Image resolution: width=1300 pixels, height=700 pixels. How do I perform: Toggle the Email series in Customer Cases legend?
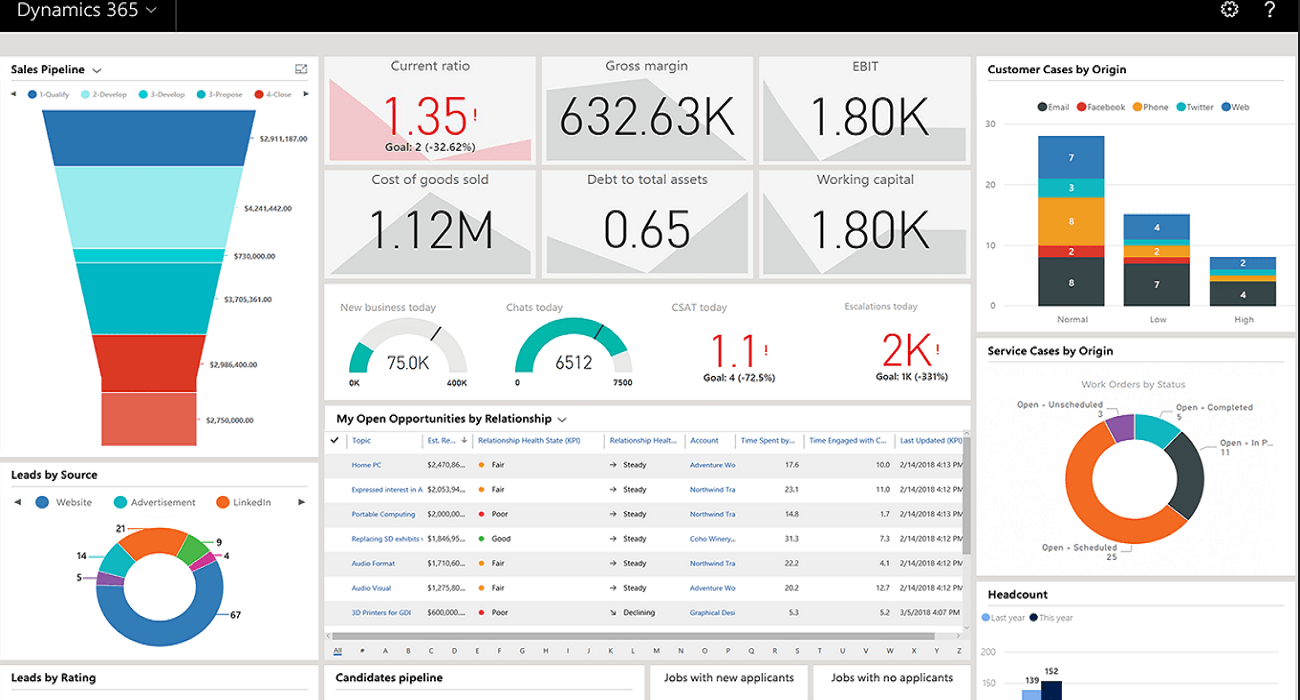pos(1053,107)
